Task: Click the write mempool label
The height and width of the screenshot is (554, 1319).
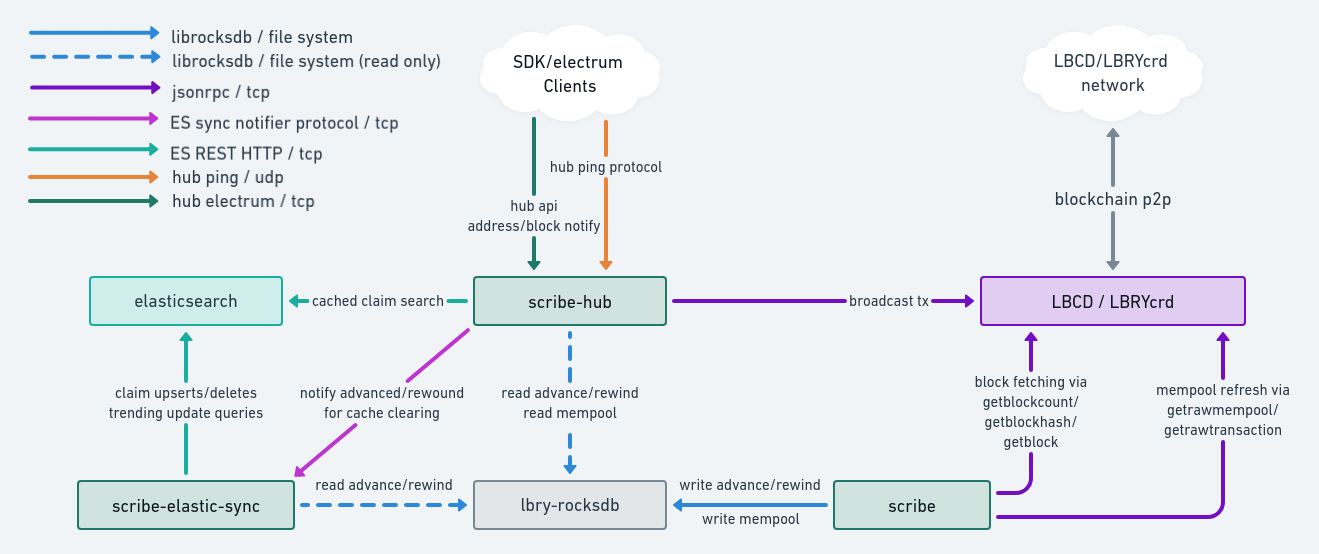Action: click(x=750, y=519)
